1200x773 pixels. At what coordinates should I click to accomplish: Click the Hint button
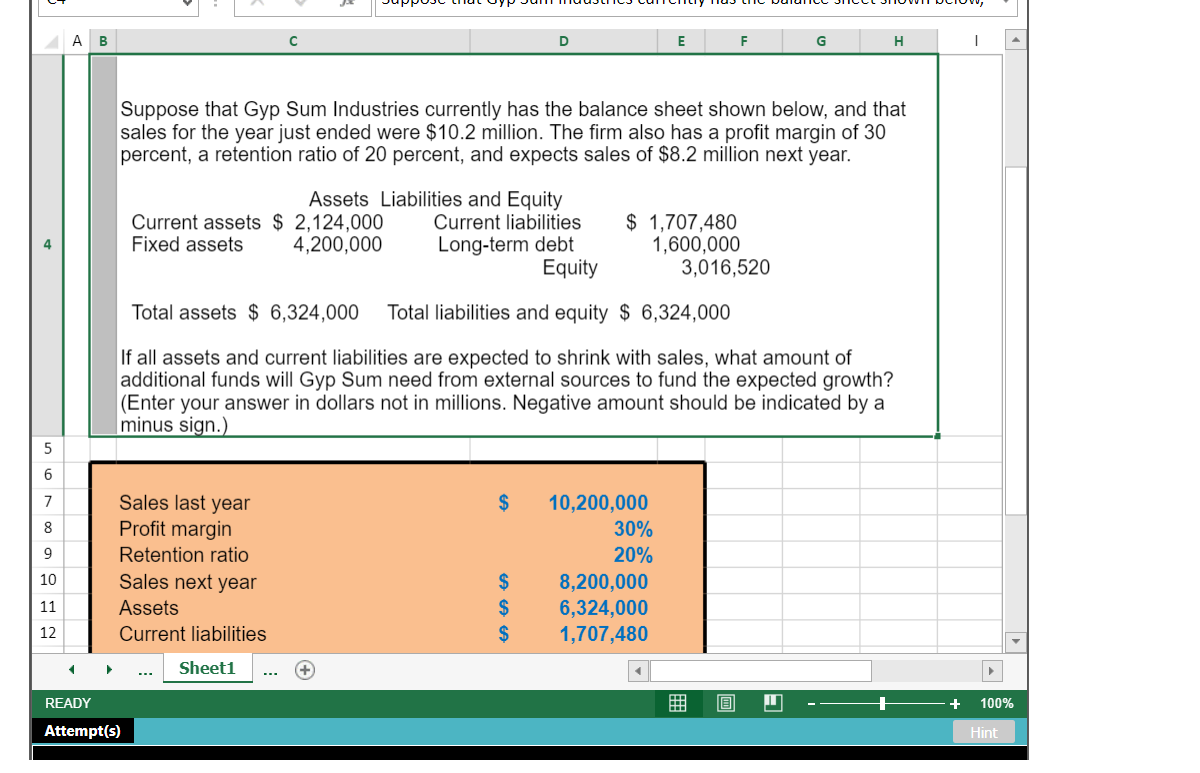pyautogui.click(x=983, y=731)
